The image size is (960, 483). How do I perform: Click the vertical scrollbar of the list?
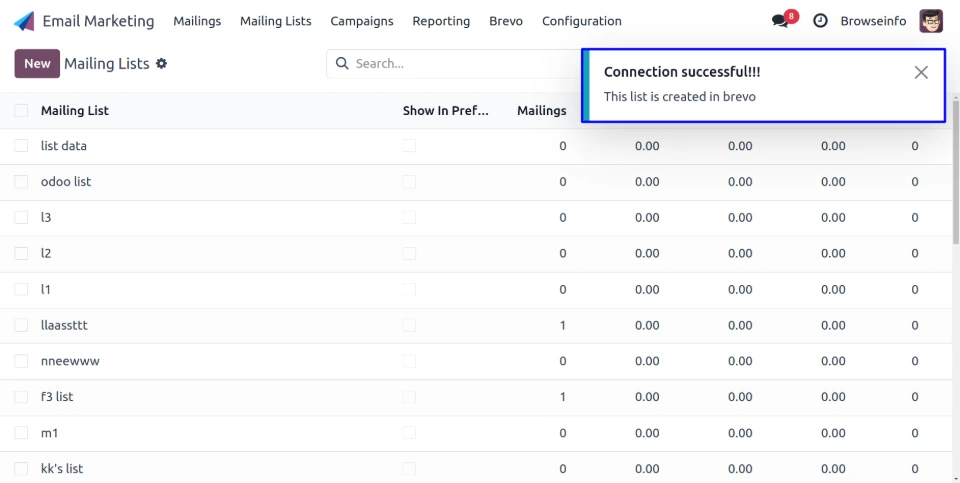click(x=955, y=190)
